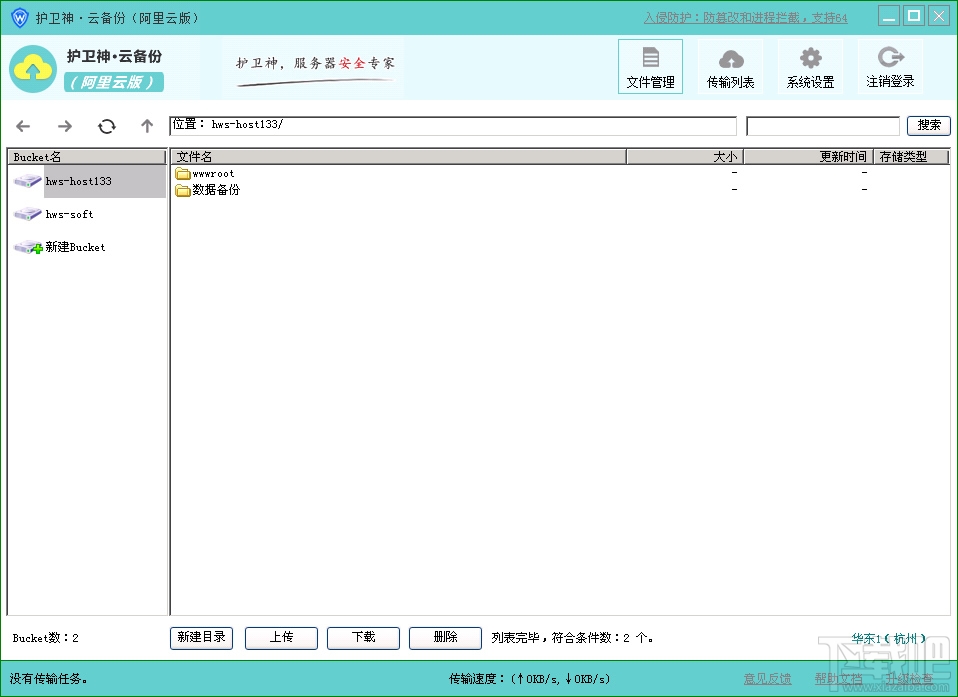Screen dimensions: 958x697
Task: Open the 系统设置 system settings tab
Action: pyautogui.click(x=810, y=67)
